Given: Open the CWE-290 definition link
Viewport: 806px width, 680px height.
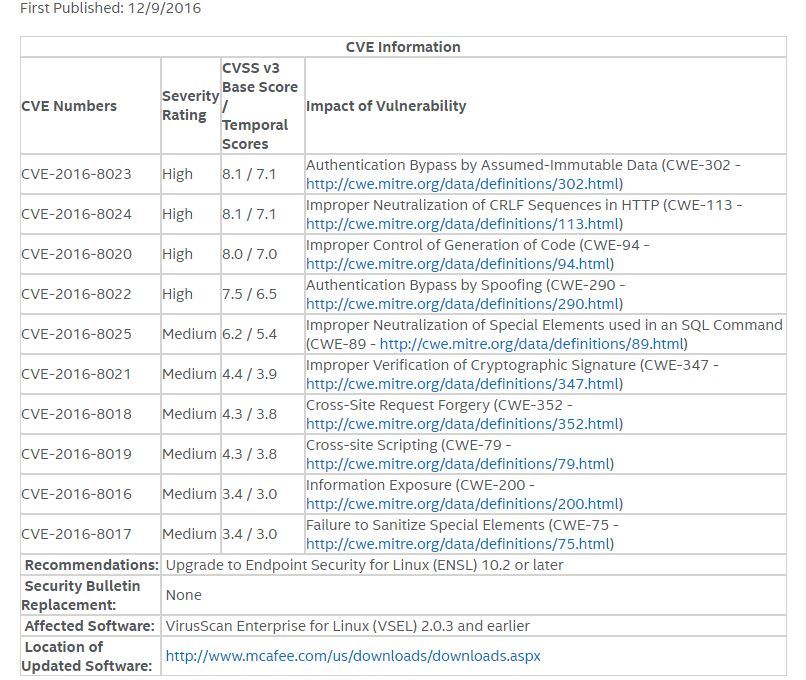Looking at the screenshot, I should click(463, 304).
